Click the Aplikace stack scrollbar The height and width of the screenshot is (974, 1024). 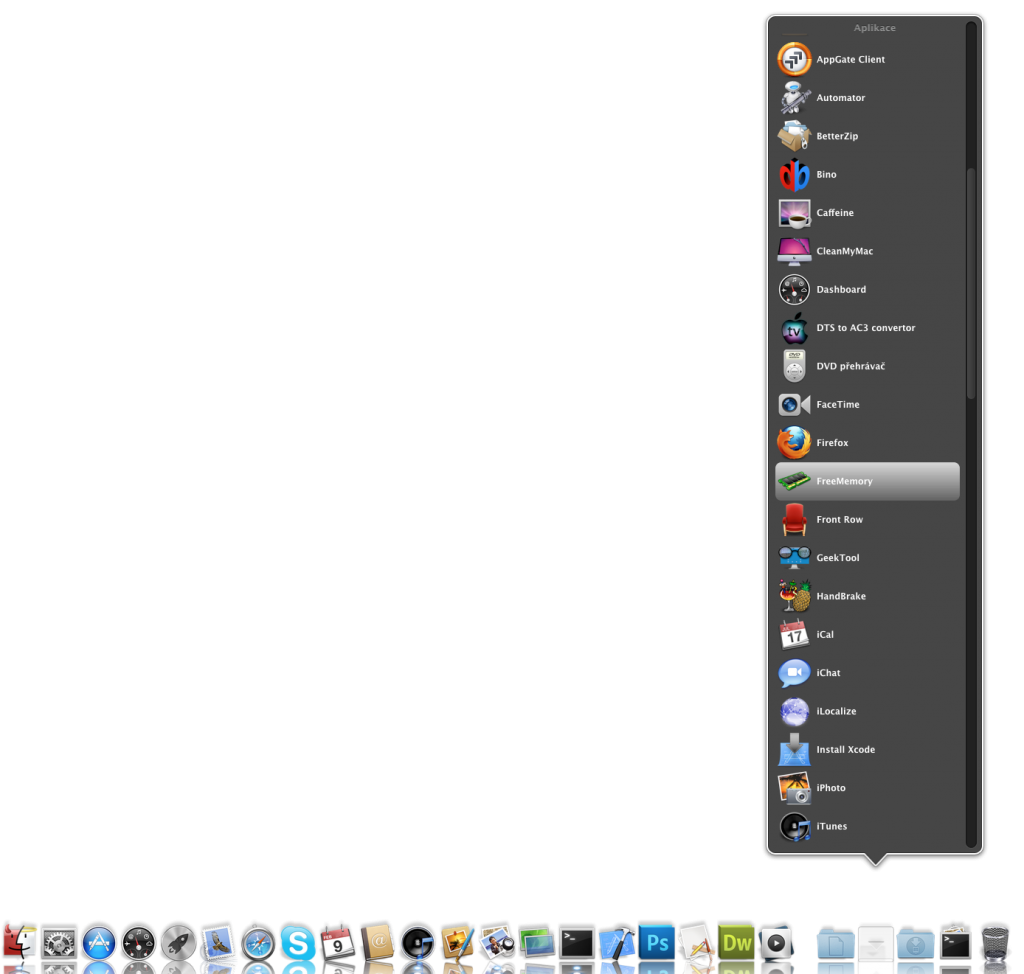pos(970,284)
